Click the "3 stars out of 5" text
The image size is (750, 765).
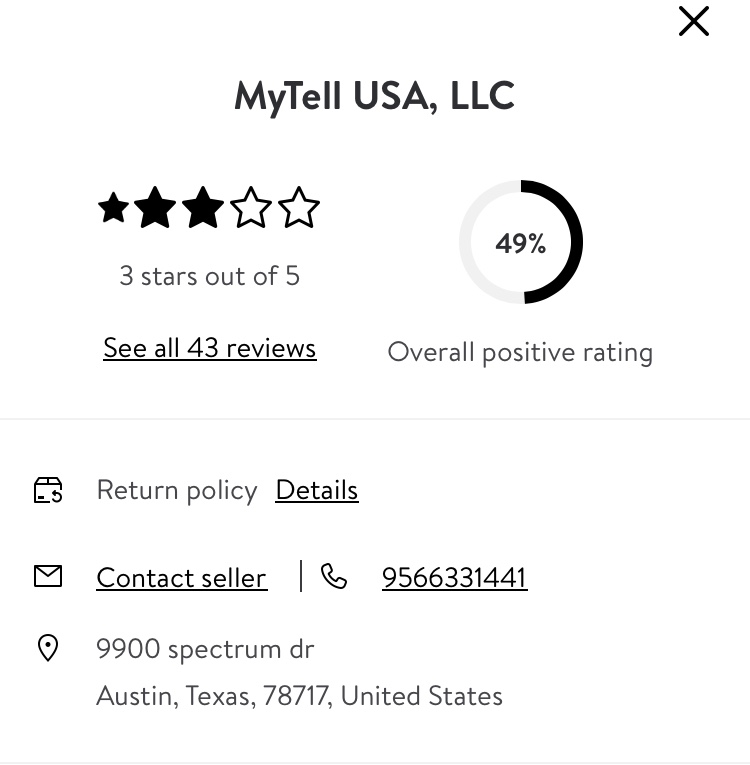[209, 276]
